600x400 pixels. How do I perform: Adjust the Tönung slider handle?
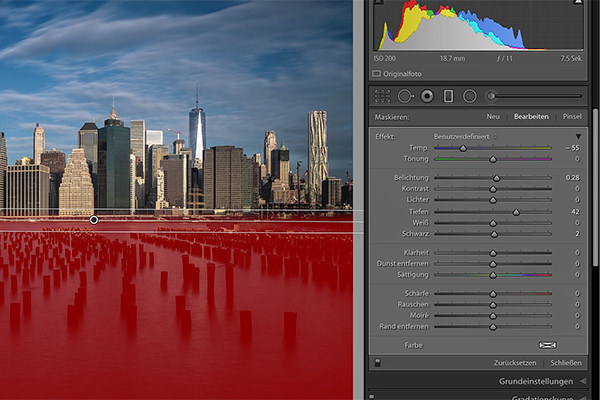click(x=493, y=159)
